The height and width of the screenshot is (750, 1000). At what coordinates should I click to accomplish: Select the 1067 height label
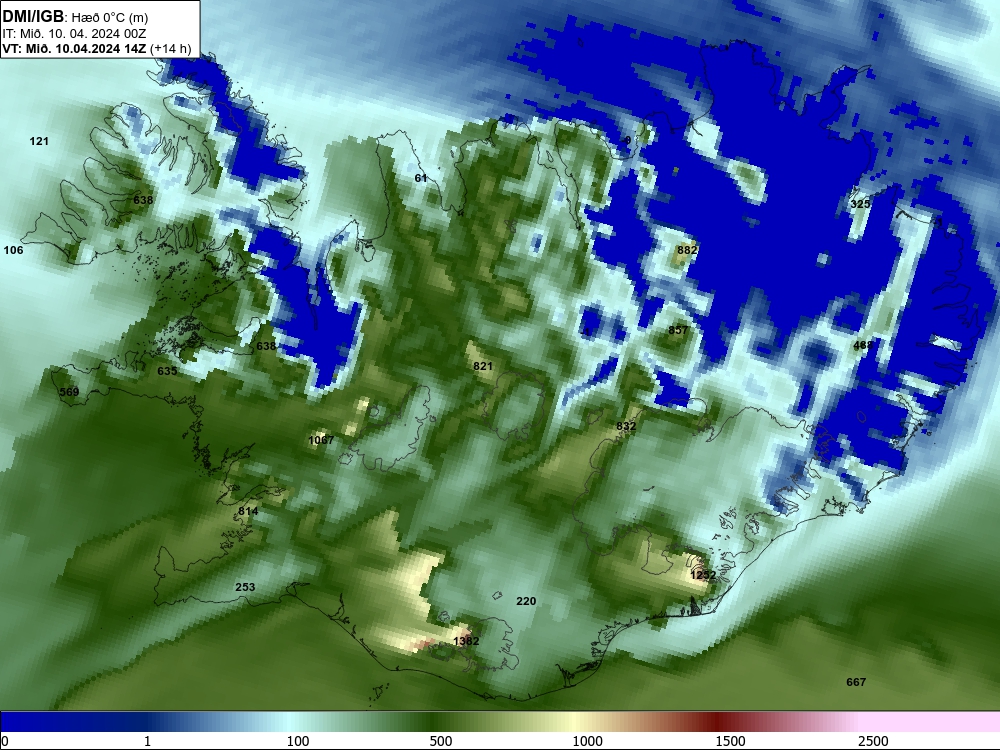coord(321,440)
